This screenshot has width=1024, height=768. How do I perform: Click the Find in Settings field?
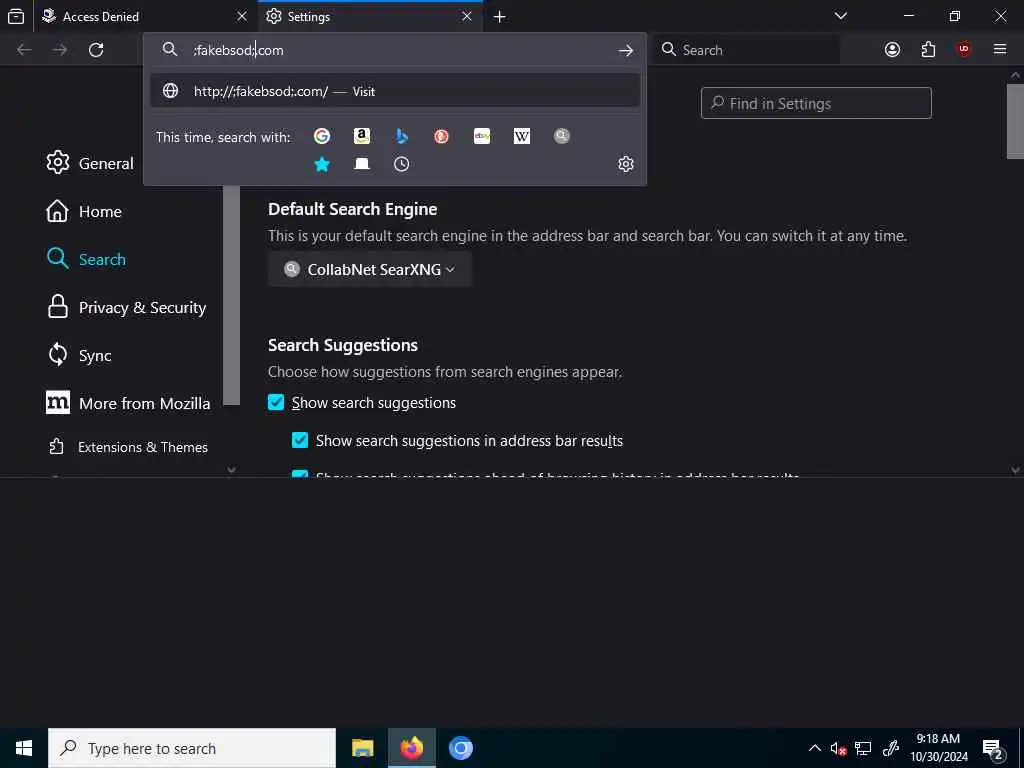click(x=816, y=103)
